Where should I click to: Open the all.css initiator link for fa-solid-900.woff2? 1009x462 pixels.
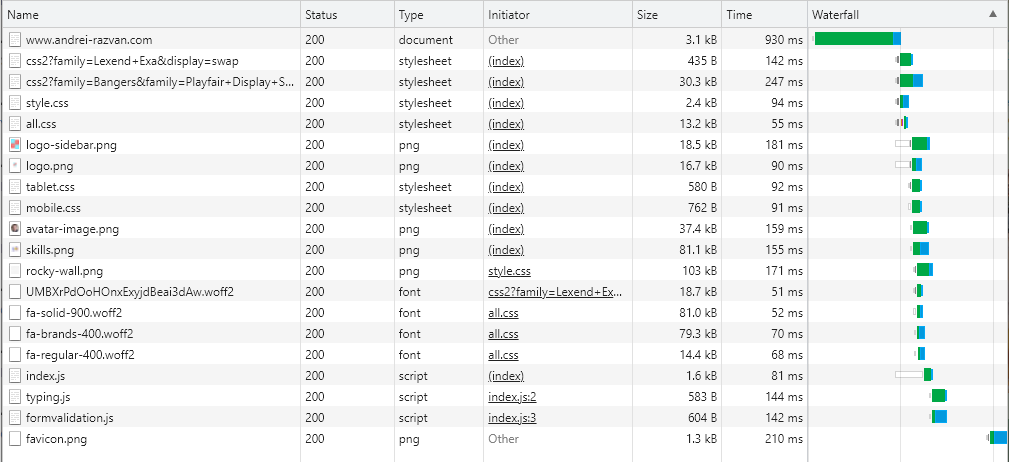[503, 313]
